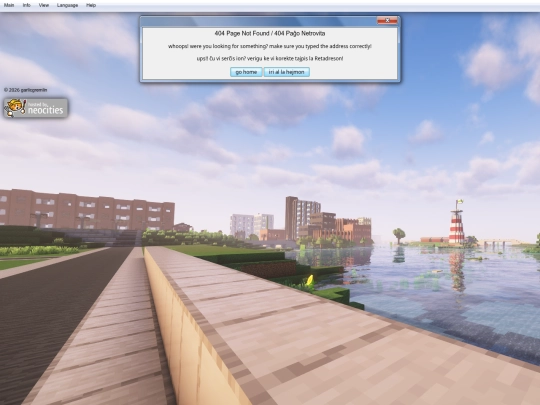Click the go home button
The height and width of the screenshot is (405, 540).
coord(246,72)
